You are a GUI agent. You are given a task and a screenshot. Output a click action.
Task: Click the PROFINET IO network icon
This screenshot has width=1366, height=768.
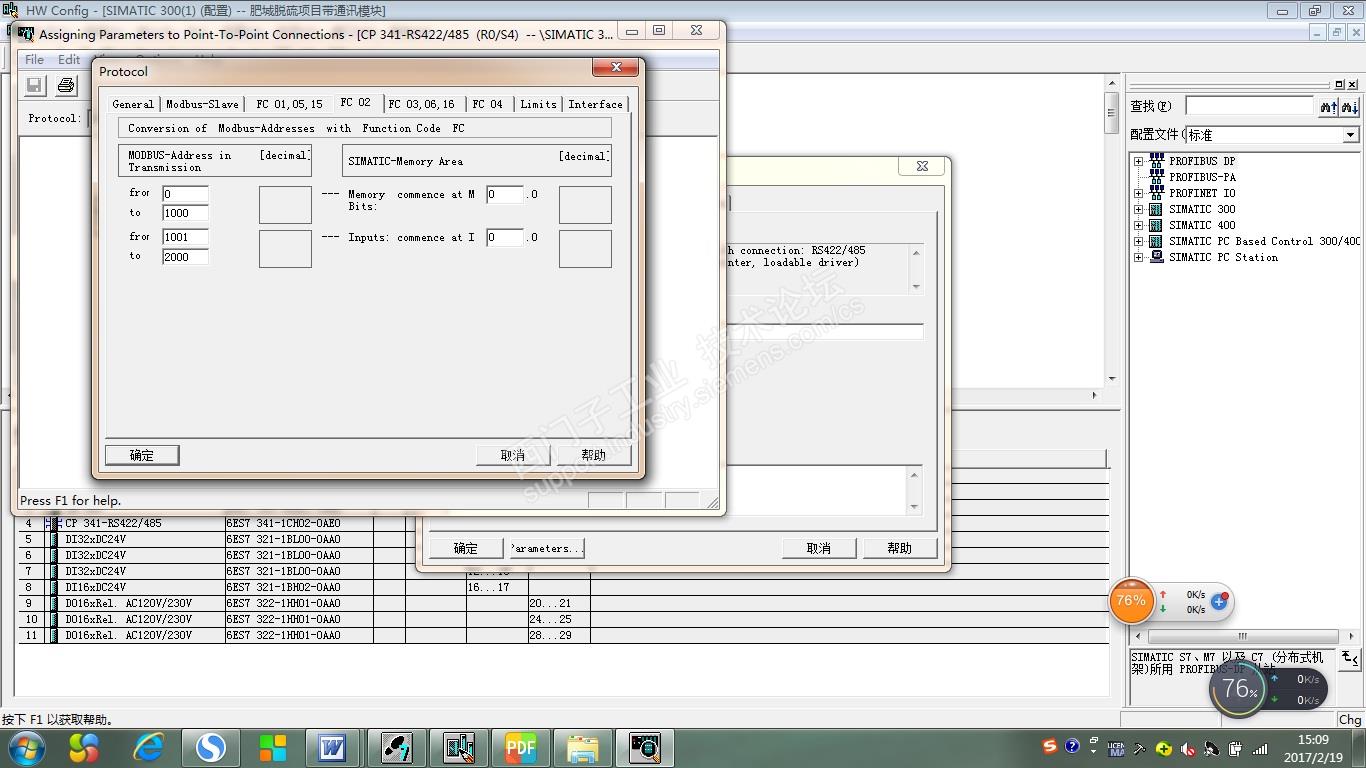pos(1156,192)
